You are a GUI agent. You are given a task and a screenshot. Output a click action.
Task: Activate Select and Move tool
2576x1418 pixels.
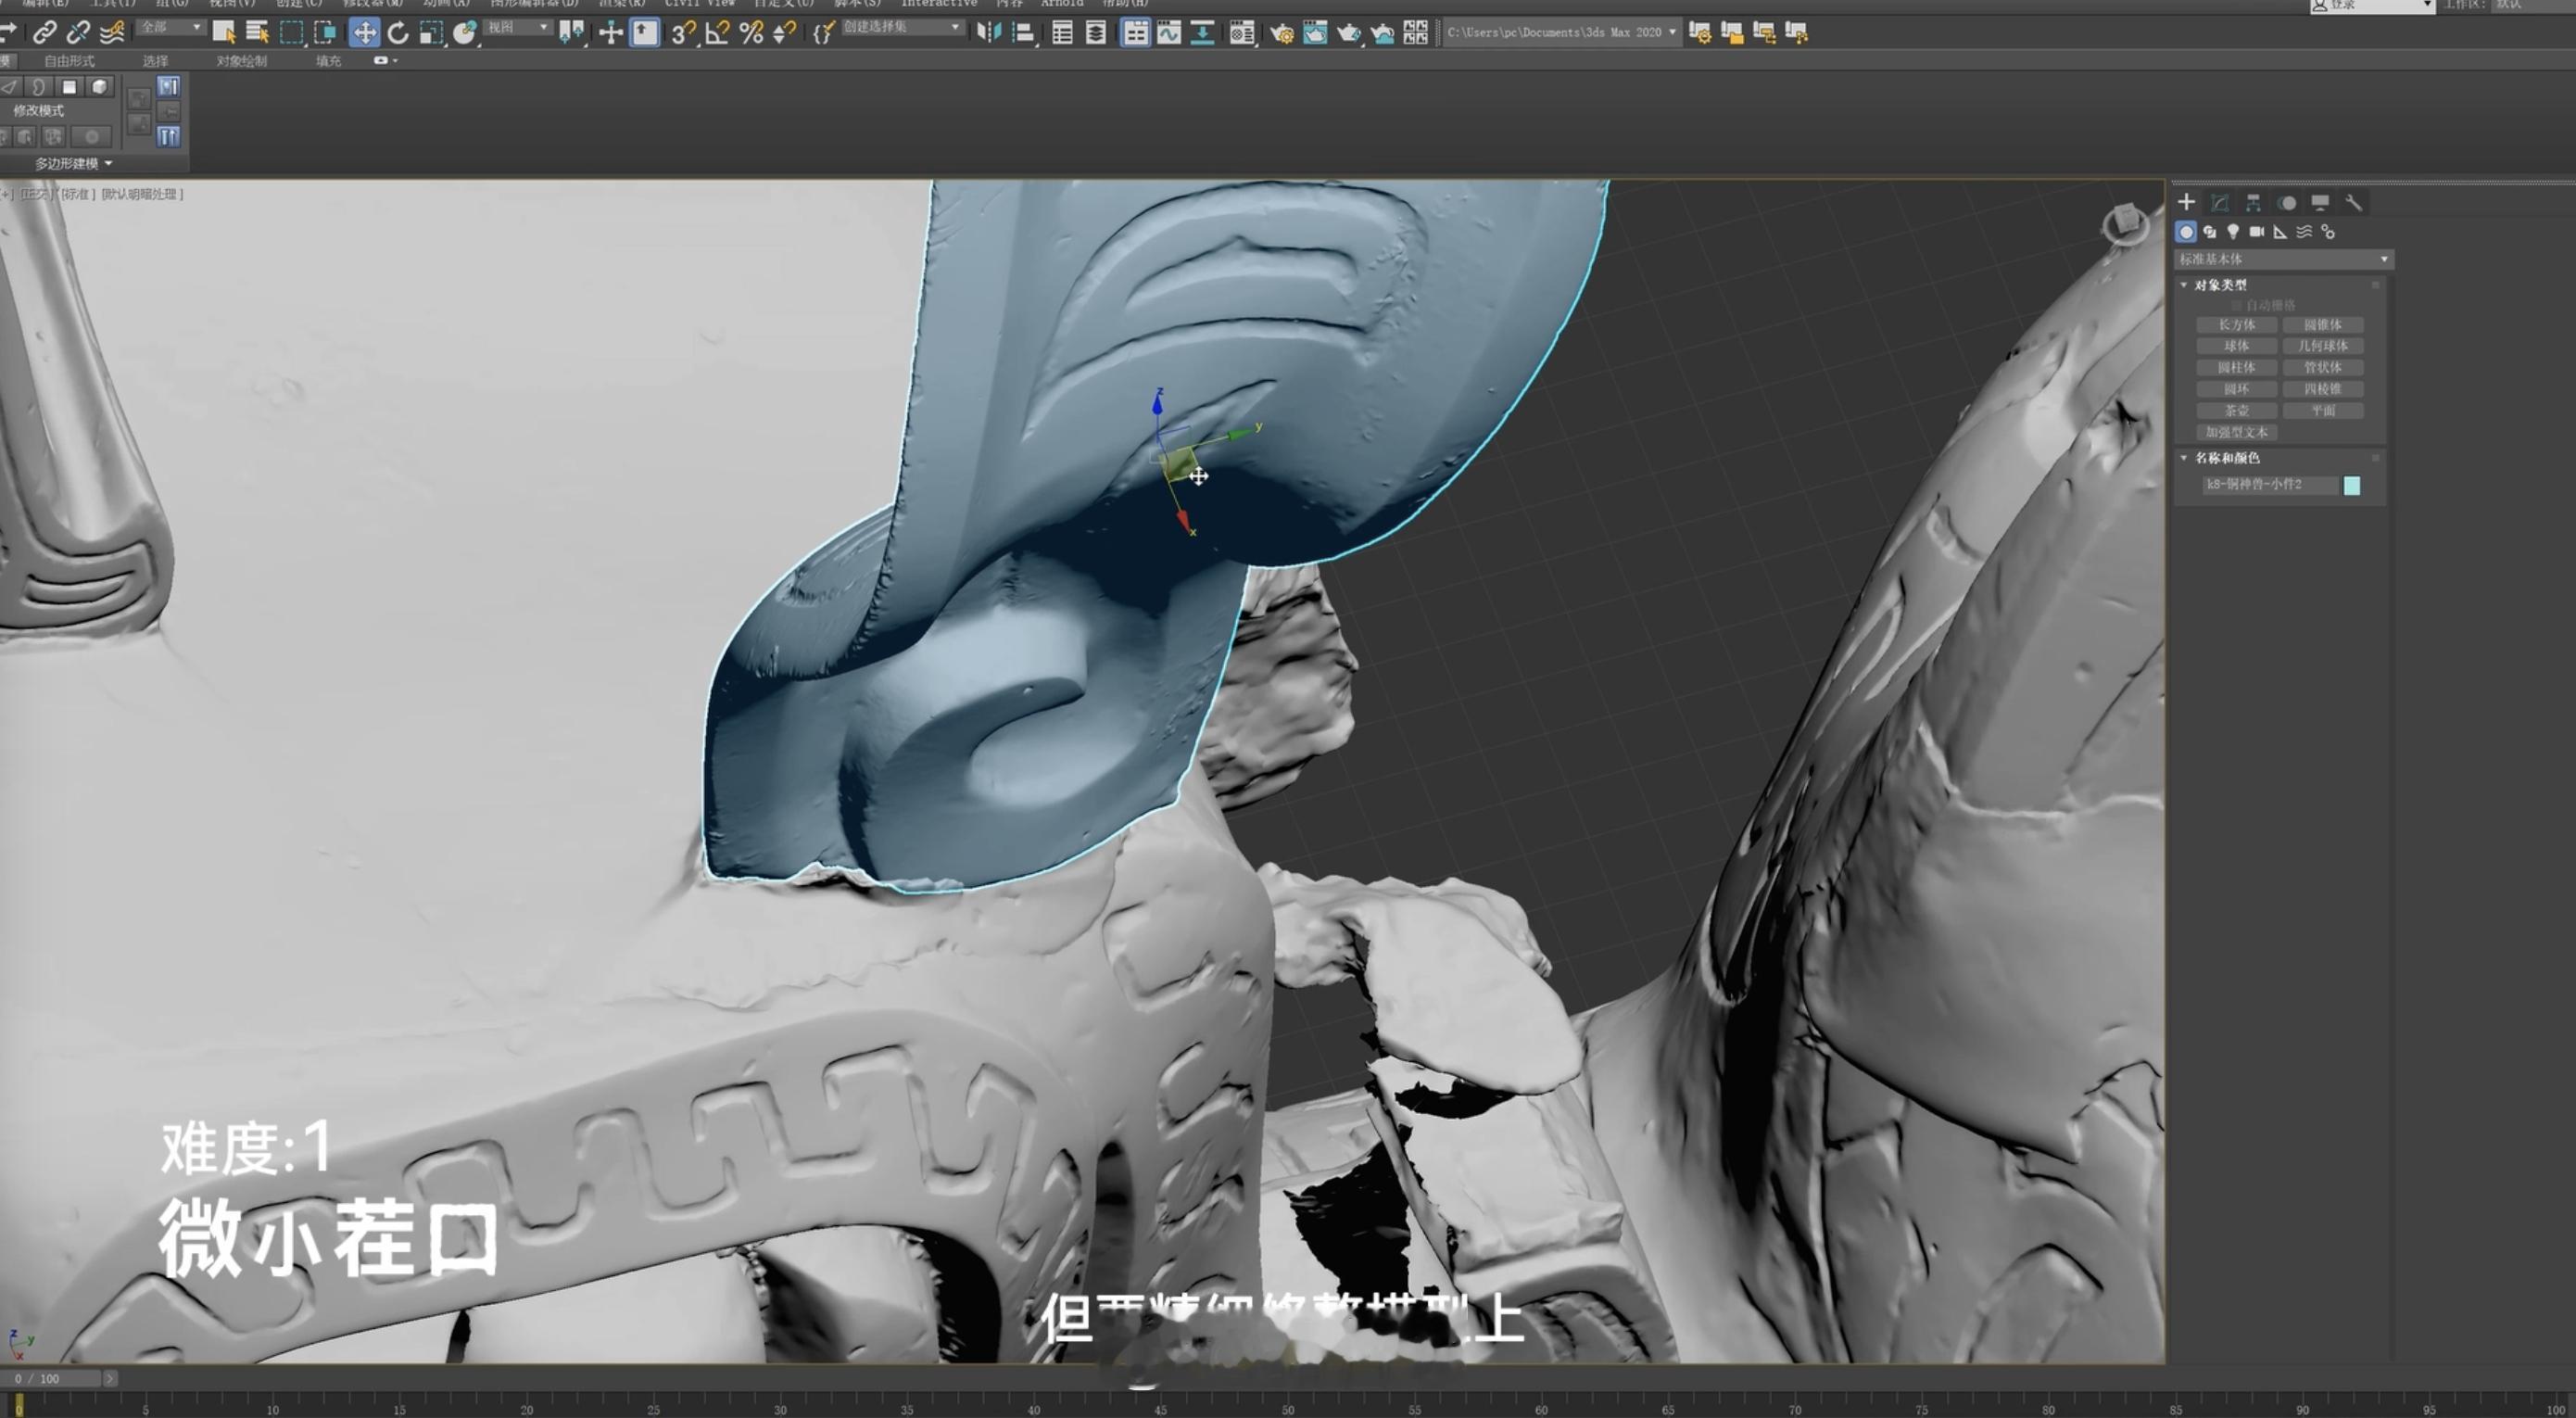(364, 33)
